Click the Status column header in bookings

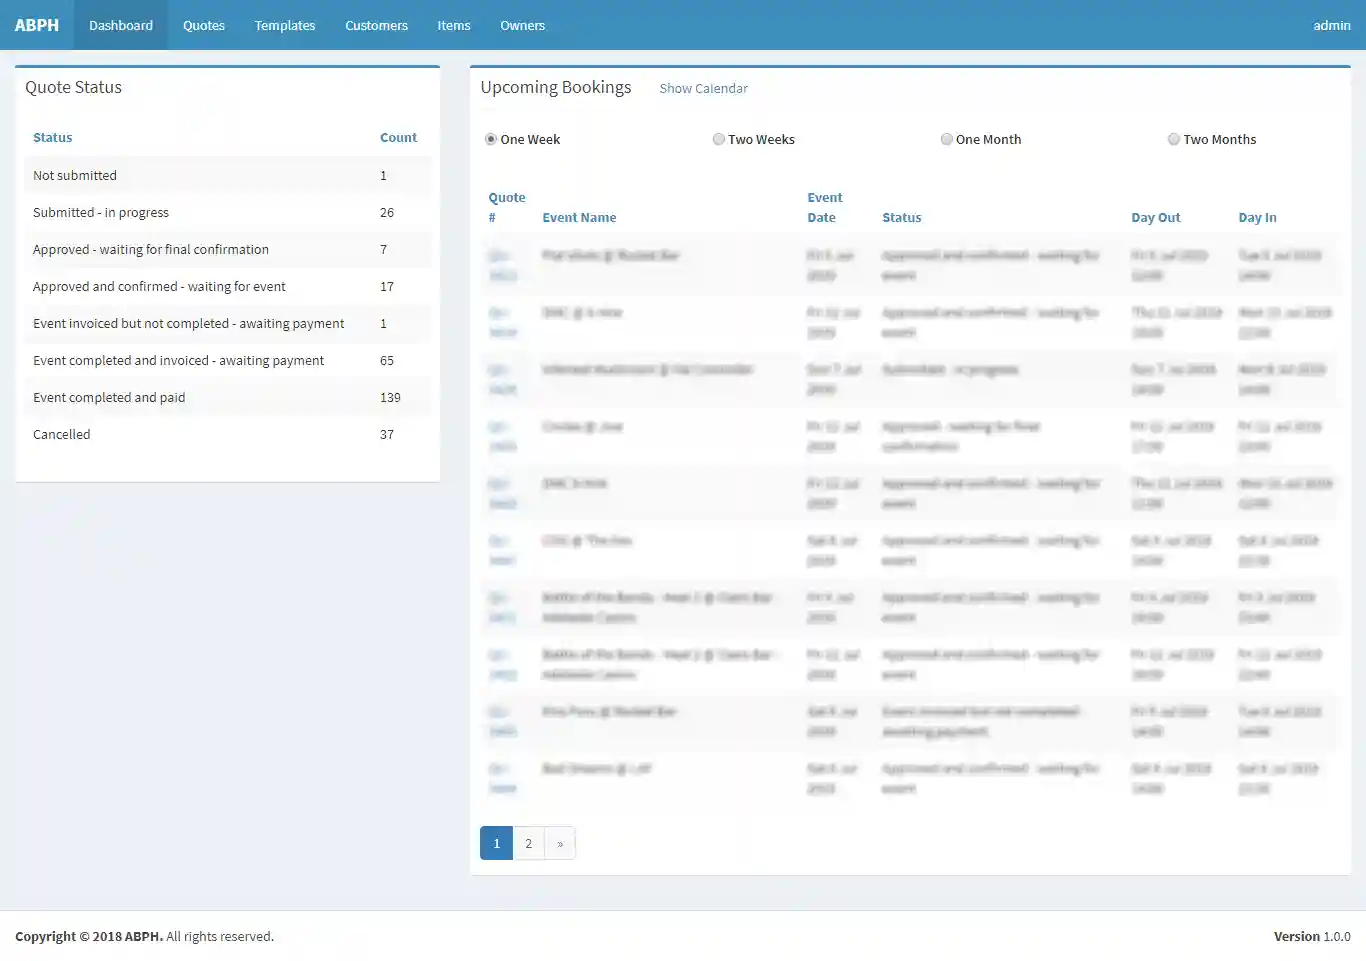click(901, 217)
